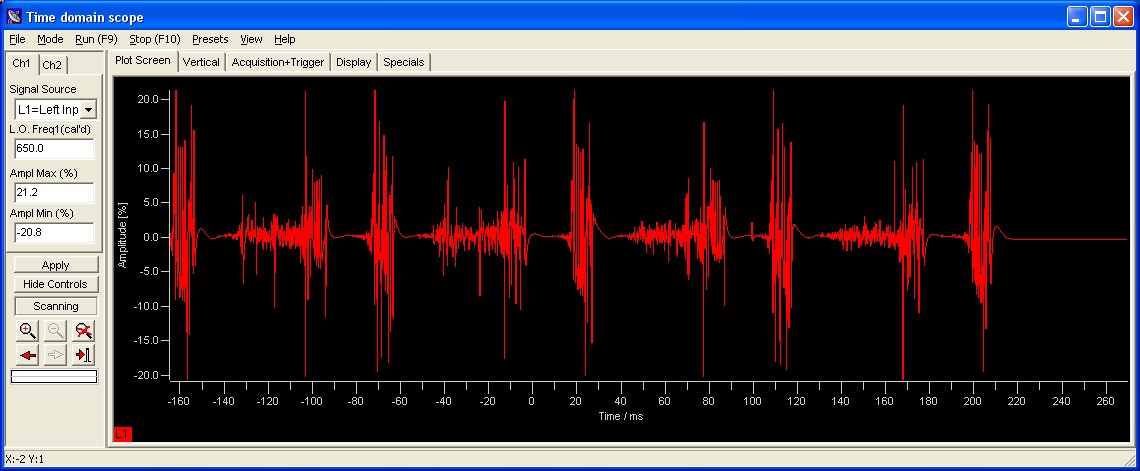The height and width of the screenshot is (471, 1140).
Task: Click the red left arrow scroll icon
Action: point(28,355)
